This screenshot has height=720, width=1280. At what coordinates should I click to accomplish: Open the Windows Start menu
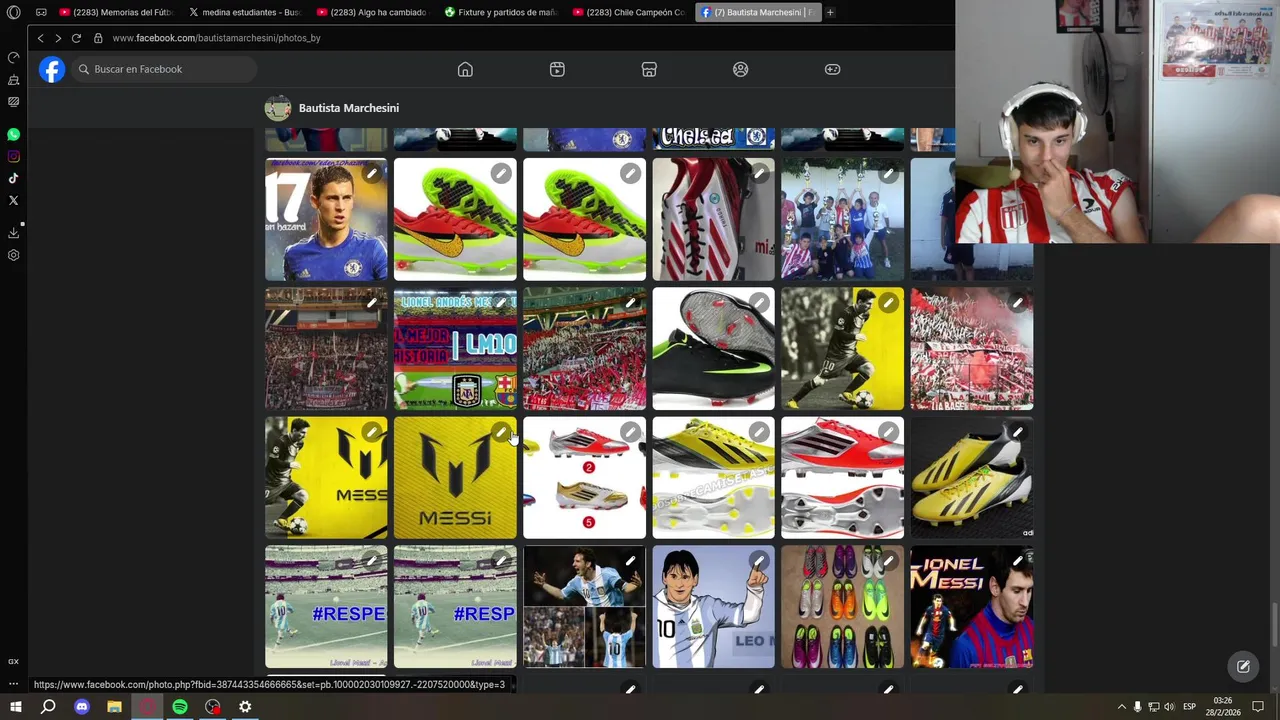point(15,707)
